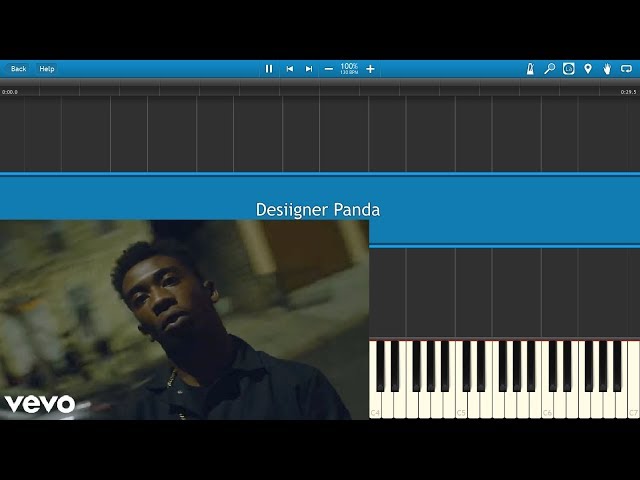Decrease playback speed with minus button
Image resolution: width=640 pixels, height=480 pixels.
click(x=329, y=69)
